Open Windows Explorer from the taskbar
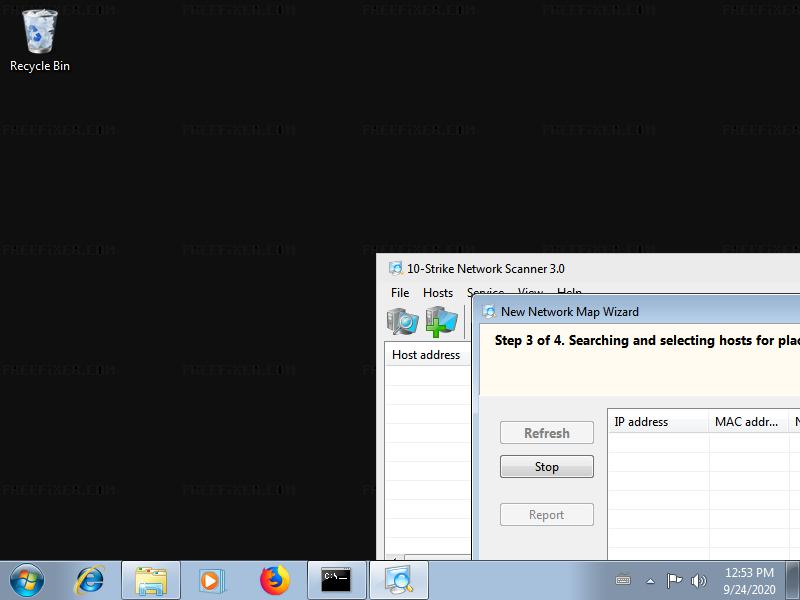The width and height of the screenshot is (800, 600). coord(151,580)
